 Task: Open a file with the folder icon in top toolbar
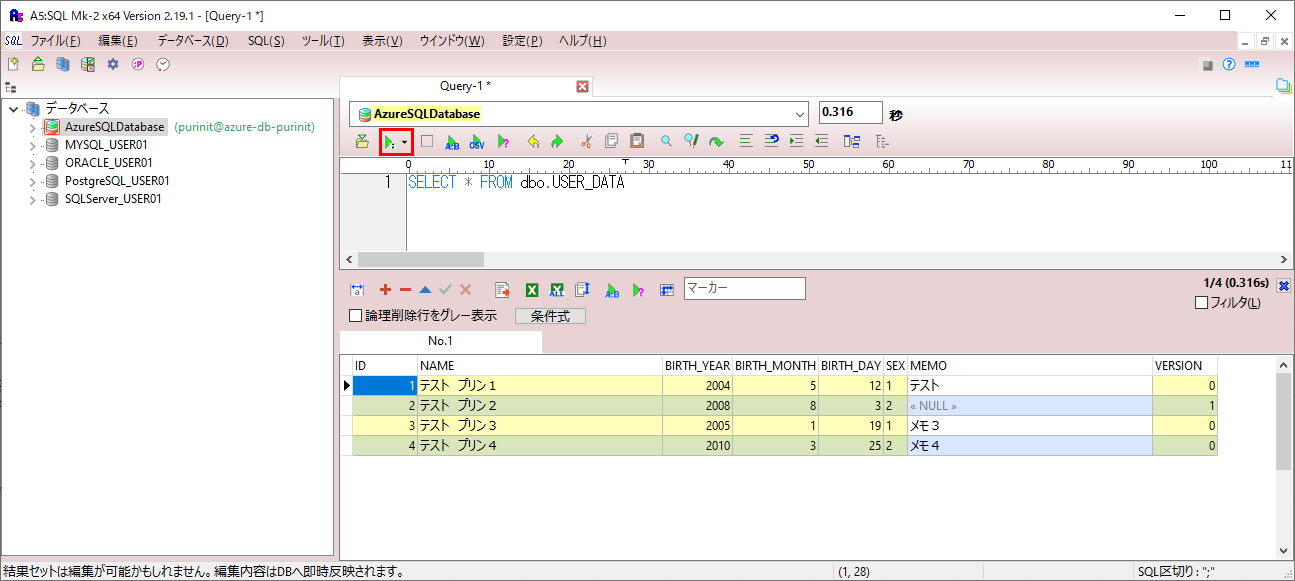pyautogui.click(x=38, y=64)
